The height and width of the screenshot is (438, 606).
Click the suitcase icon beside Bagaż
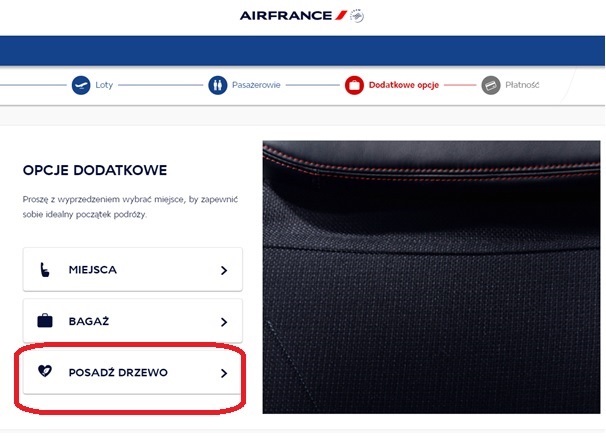(x=45, y=322)
